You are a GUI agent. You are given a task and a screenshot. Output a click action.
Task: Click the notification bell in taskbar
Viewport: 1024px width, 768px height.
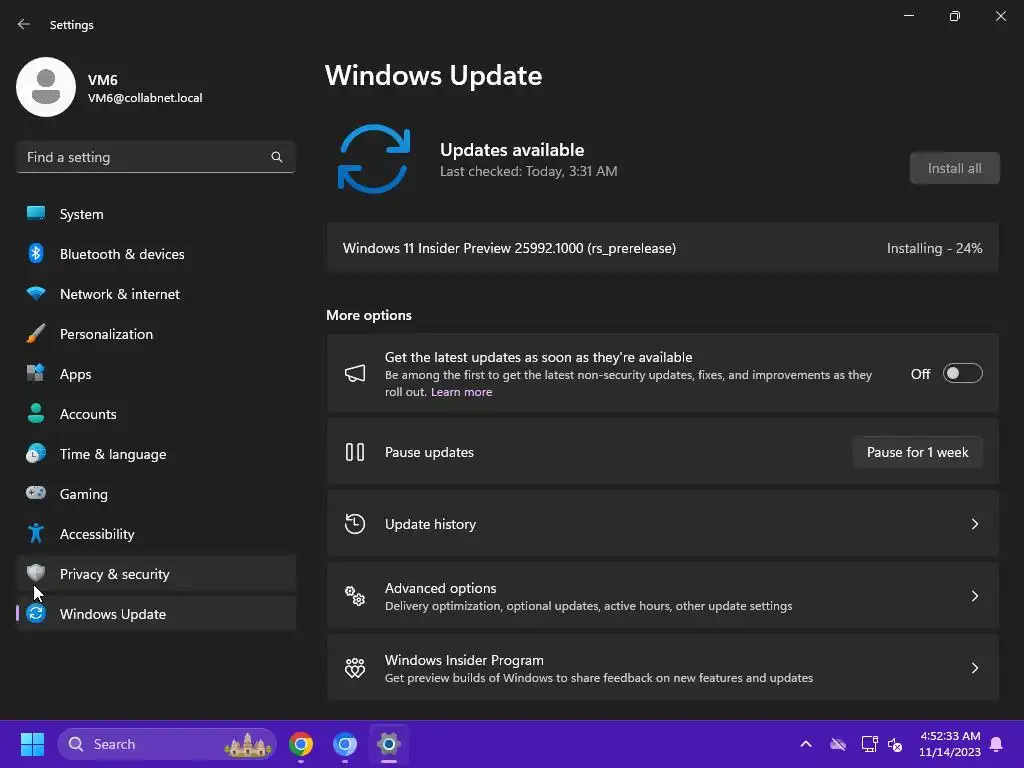tap(997, 744)
